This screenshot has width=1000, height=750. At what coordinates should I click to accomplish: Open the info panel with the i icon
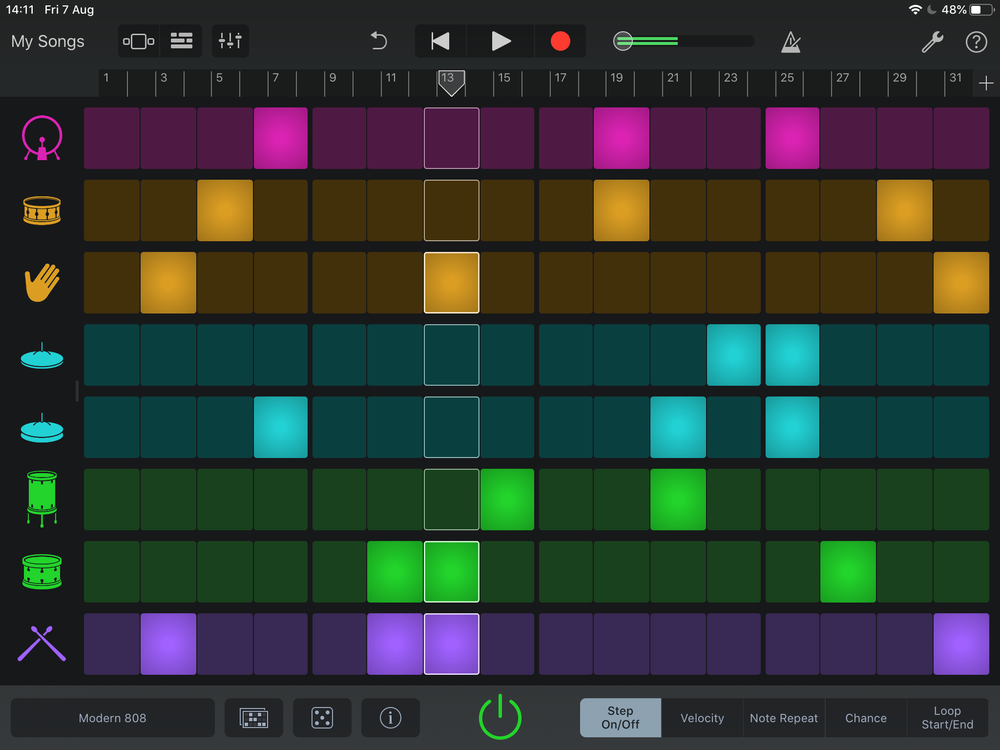click(x=390, y=717)
